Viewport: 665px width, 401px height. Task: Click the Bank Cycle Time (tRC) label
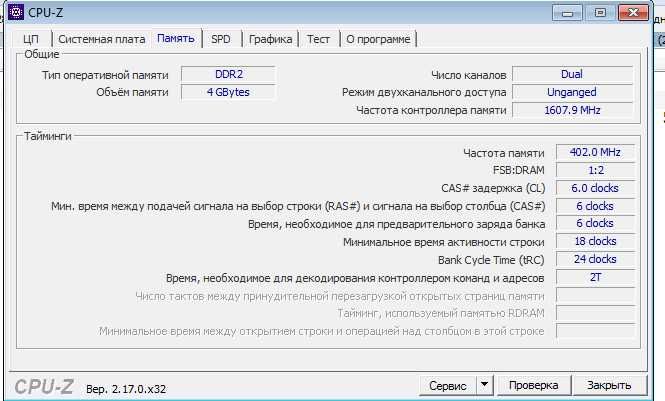click(x=491, y=260)
